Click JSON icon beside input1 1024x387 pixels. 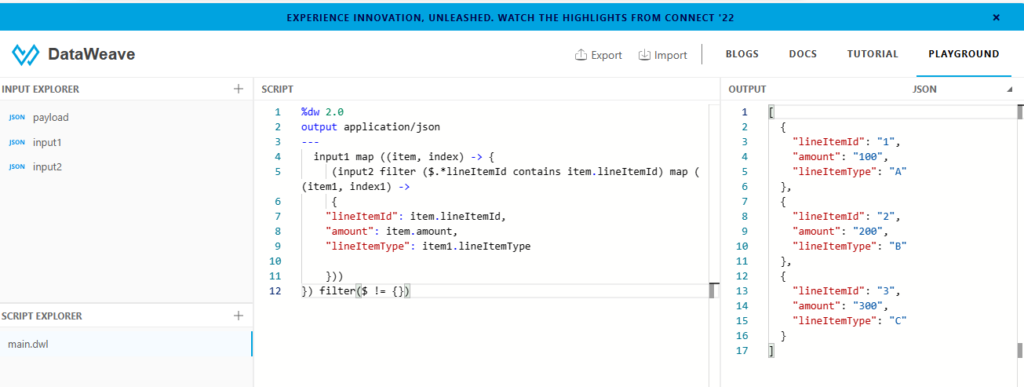tap(17, 142)
